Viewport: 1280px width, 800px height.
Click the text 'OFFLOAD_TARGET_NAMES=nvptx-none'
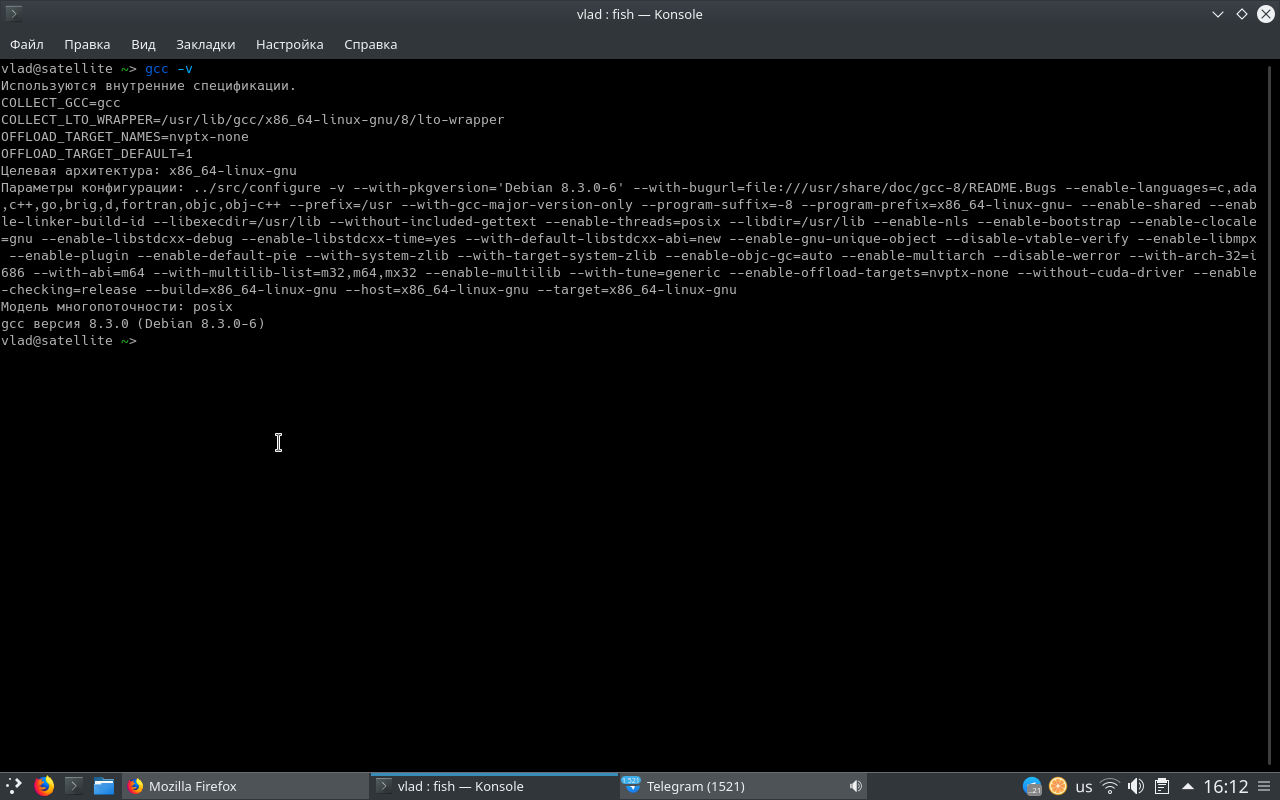pos(125,137)
